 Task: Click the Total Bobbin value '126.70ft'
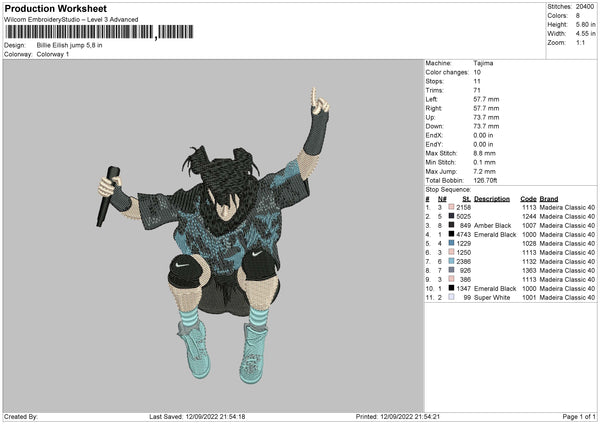[x=485, y=180]
